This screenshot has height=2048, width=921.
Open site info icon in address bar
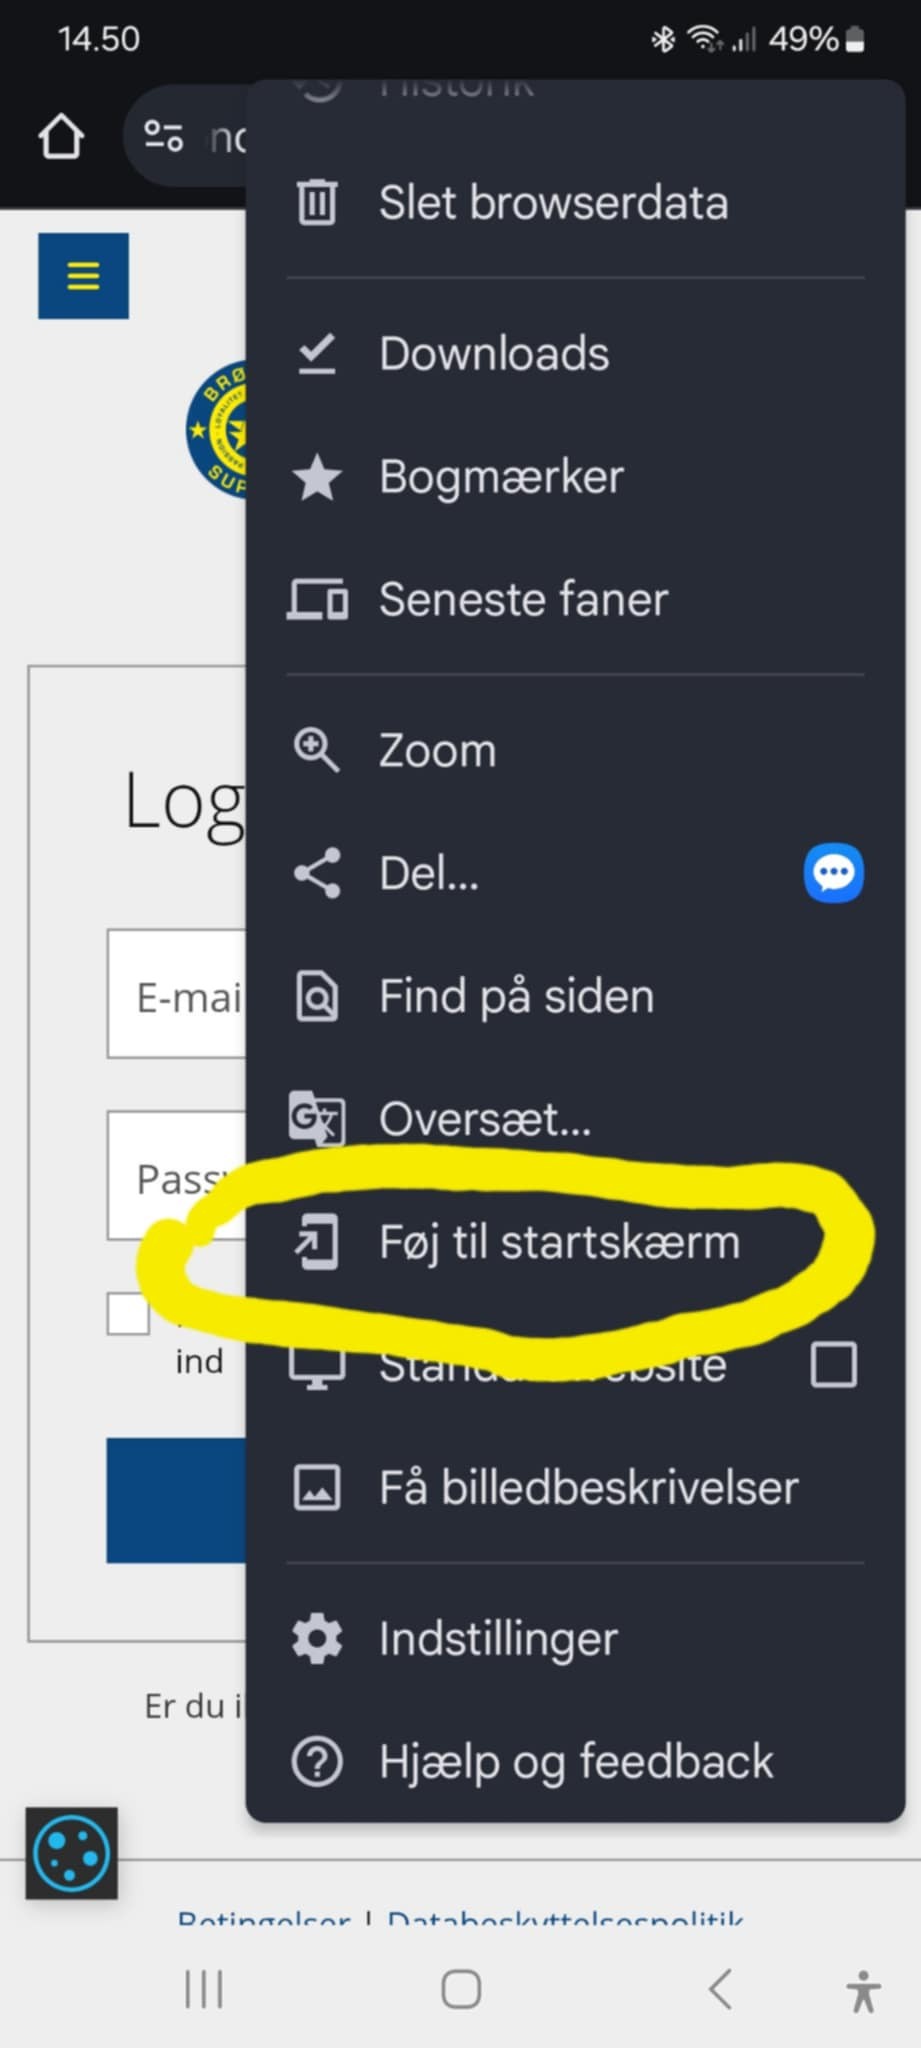coord(163,136)
